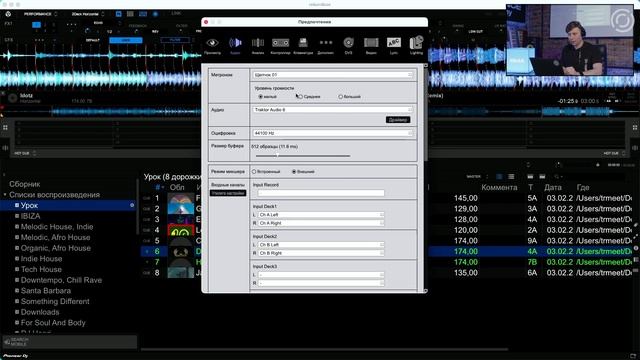Sort by the Дата column header
The width and height of the screenshot is (640, 360).
click(x=553, y=187)
